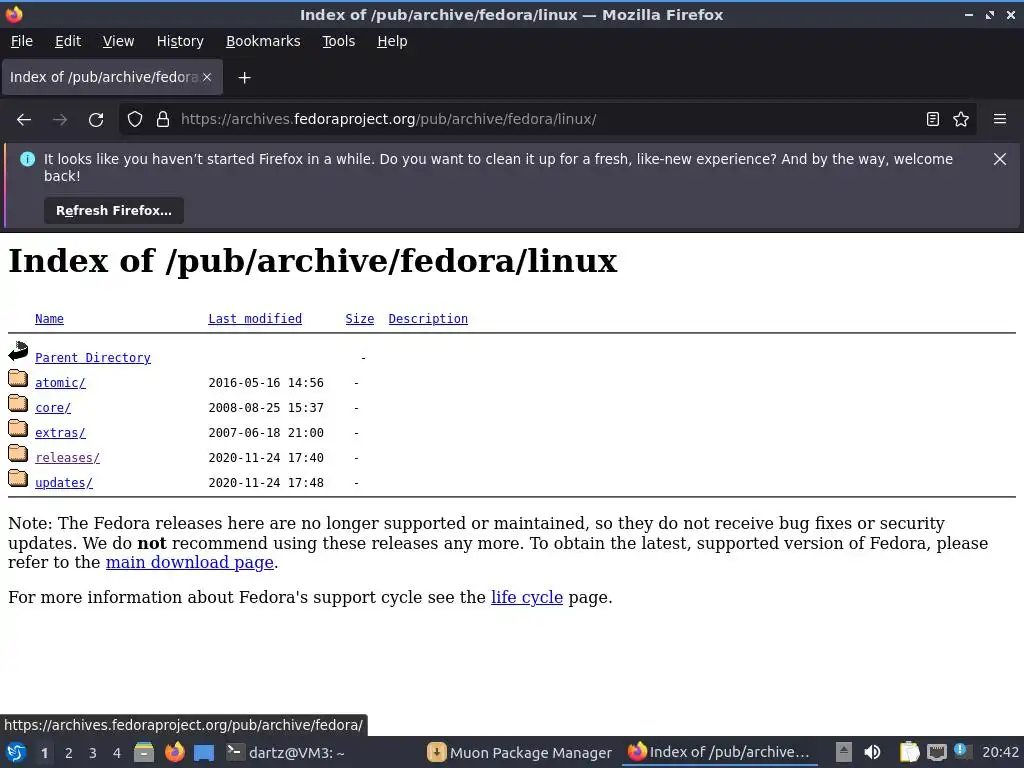Image resolution: width=1024 pixels, height=768 pixels.
Task: Click the network status tray icon
Action: [936, 752]
